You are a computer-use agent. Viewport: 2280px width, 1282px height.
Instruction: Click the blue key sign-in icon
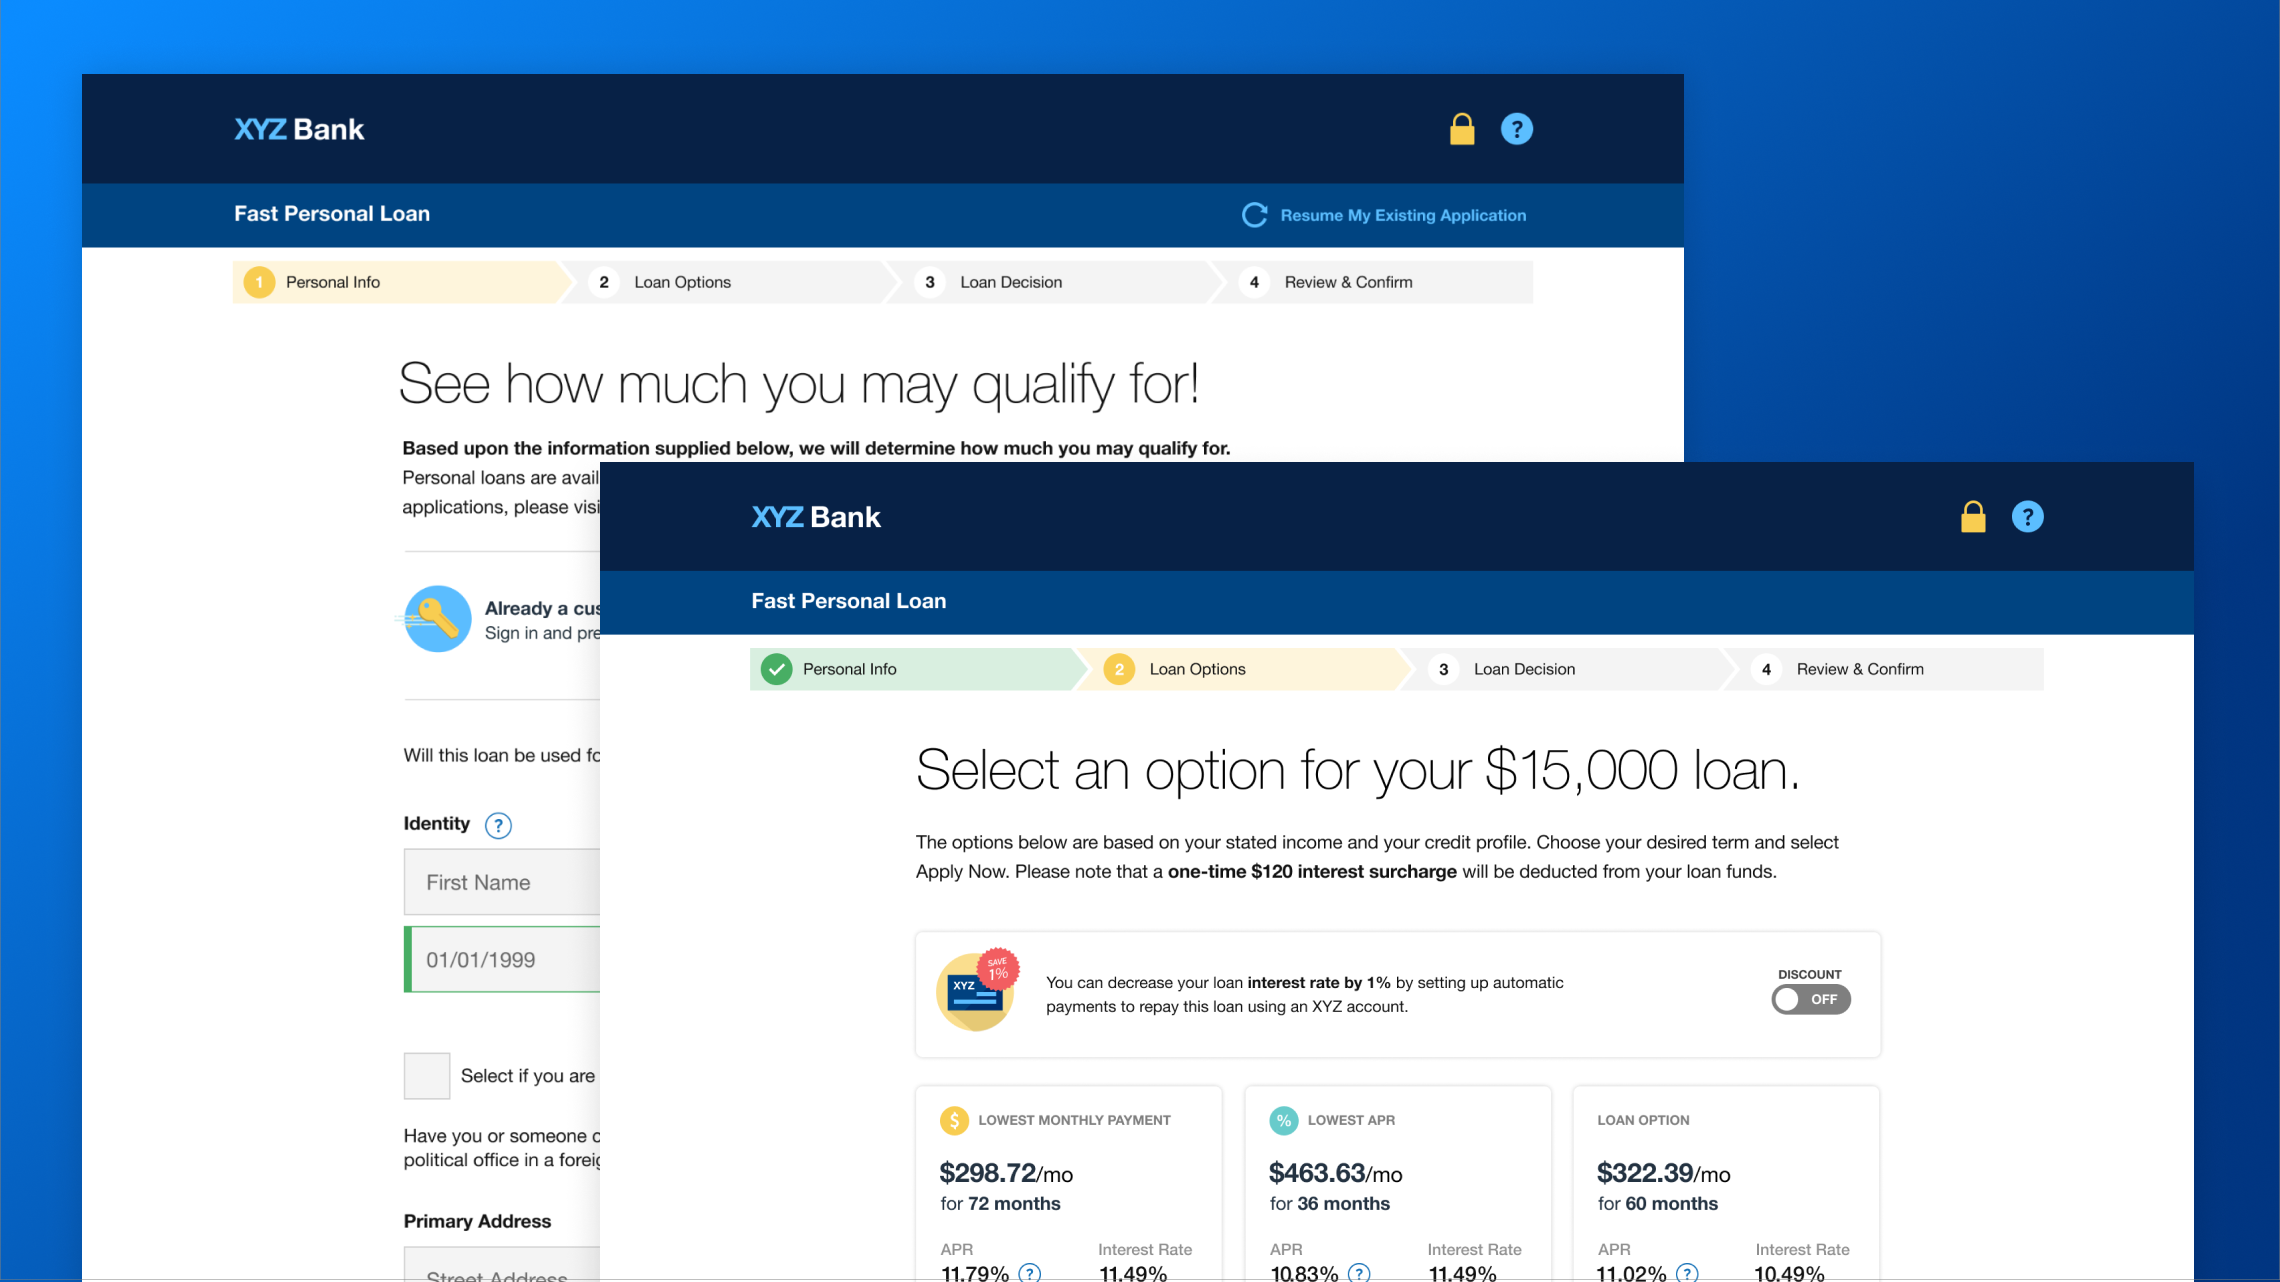point(437,619)
